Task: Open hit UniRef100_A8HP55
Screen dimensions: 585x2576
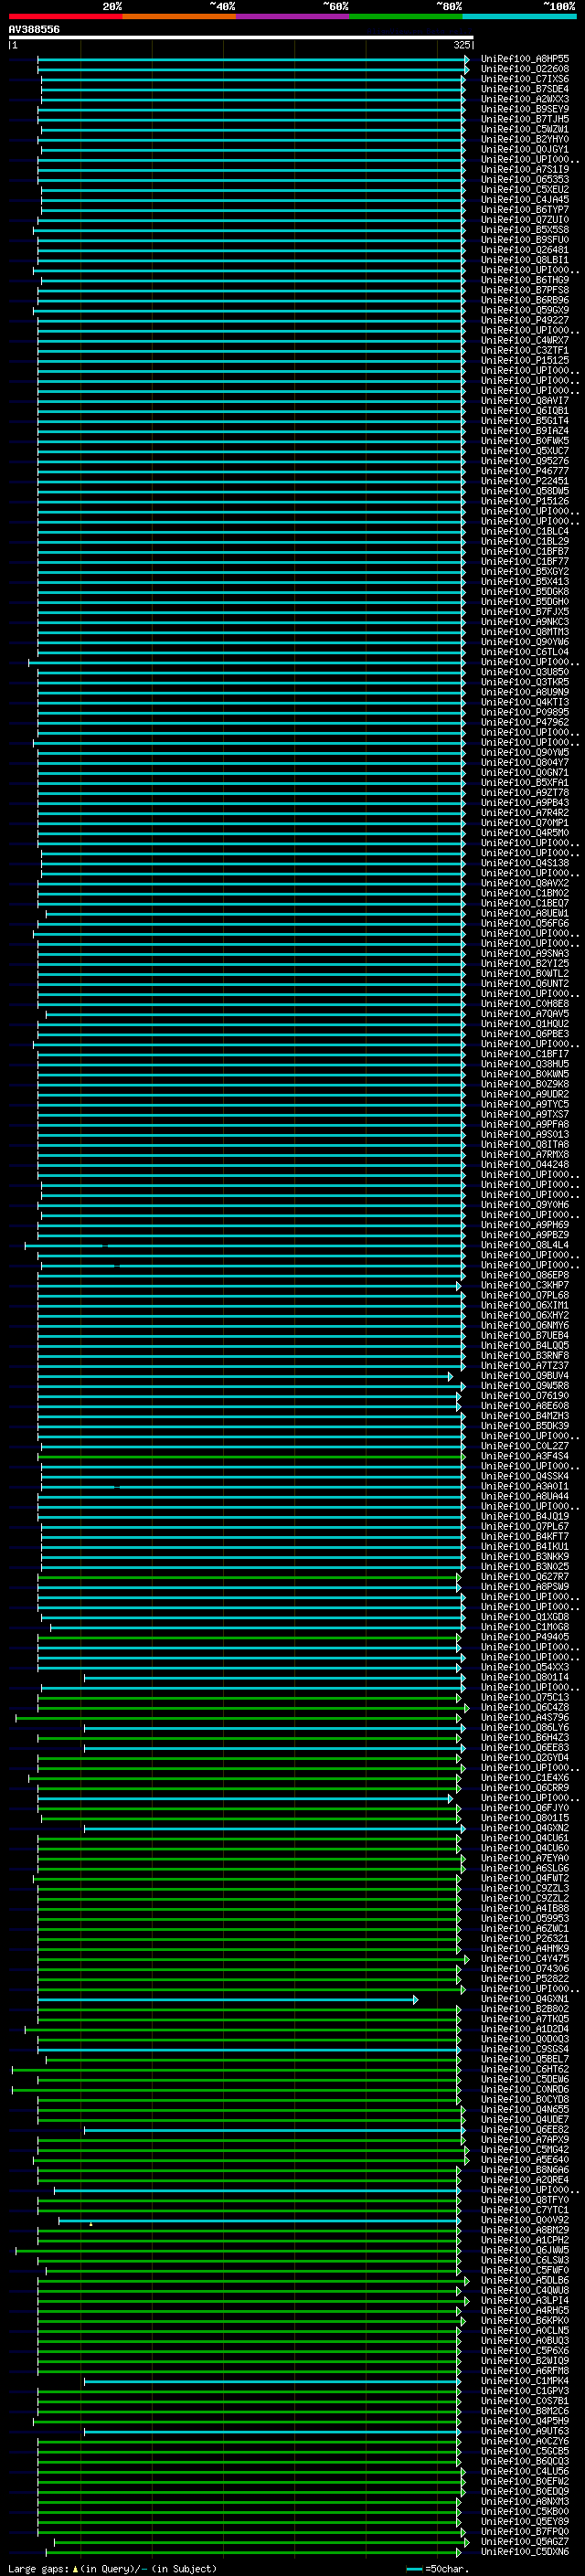Action: pos(524,59)
